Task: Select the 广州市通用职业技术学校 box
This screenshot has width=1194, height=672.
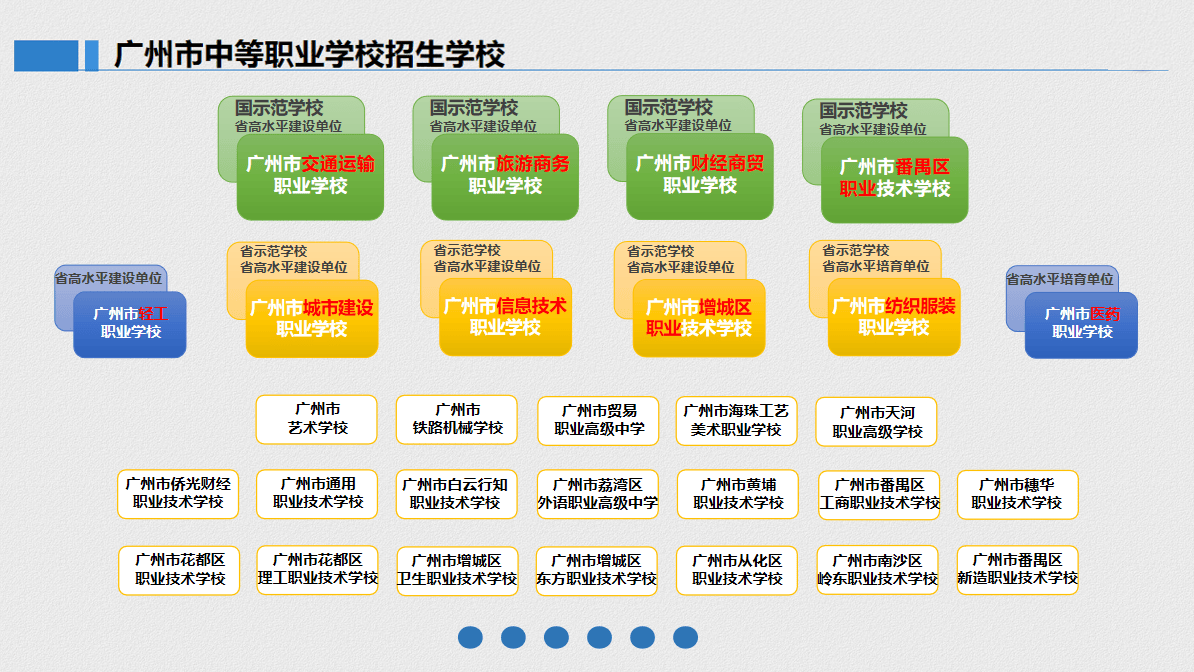Action: [318, 494]
